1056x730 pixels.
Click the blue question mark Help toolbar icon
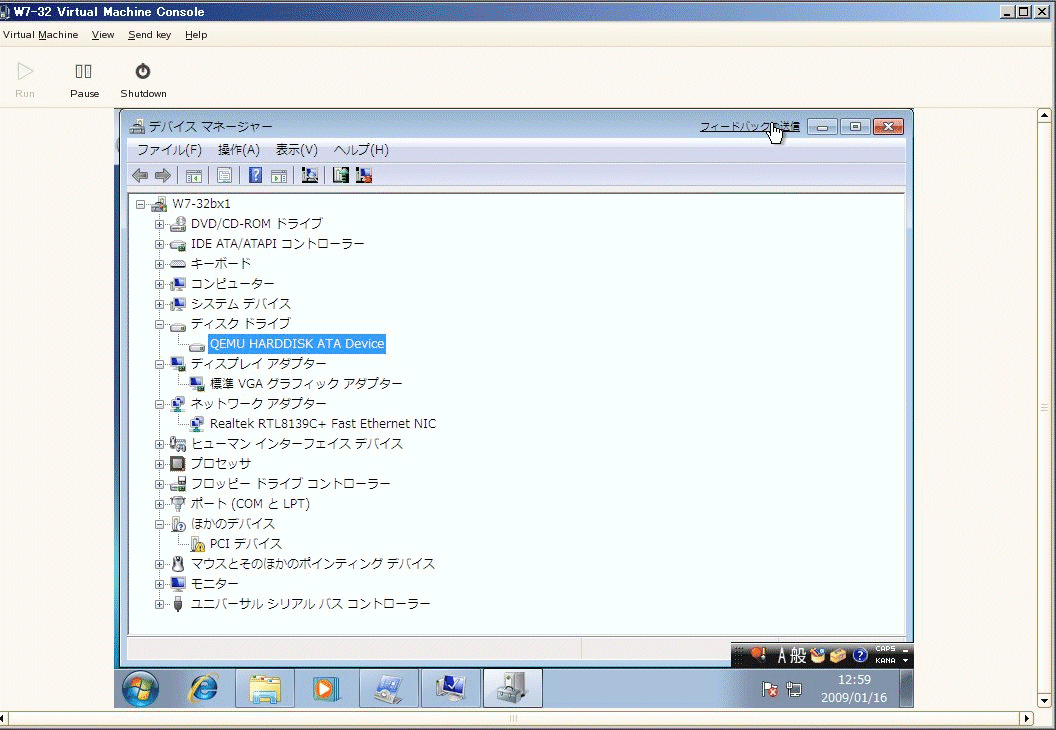point(255,176)
